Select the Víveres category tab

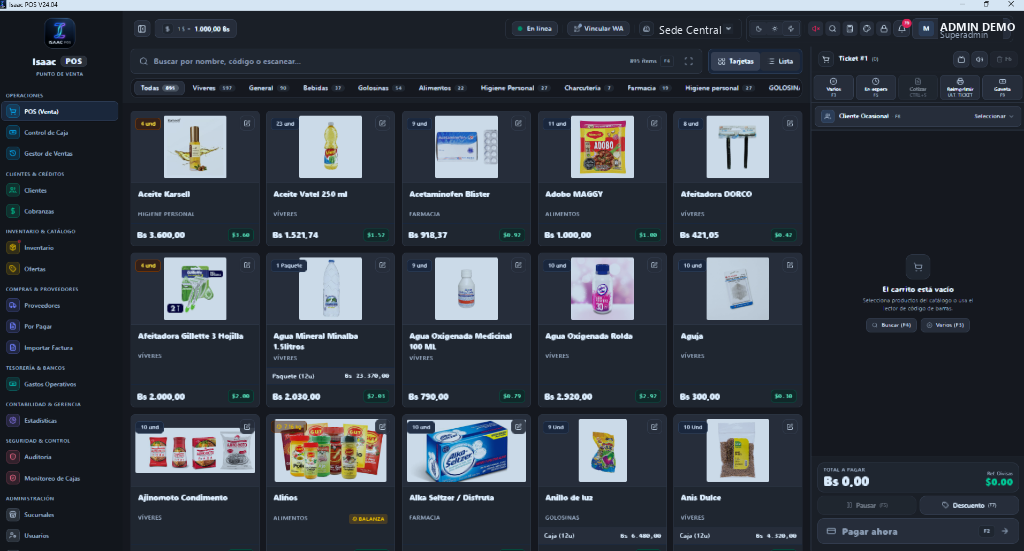[x=213, y=88]
